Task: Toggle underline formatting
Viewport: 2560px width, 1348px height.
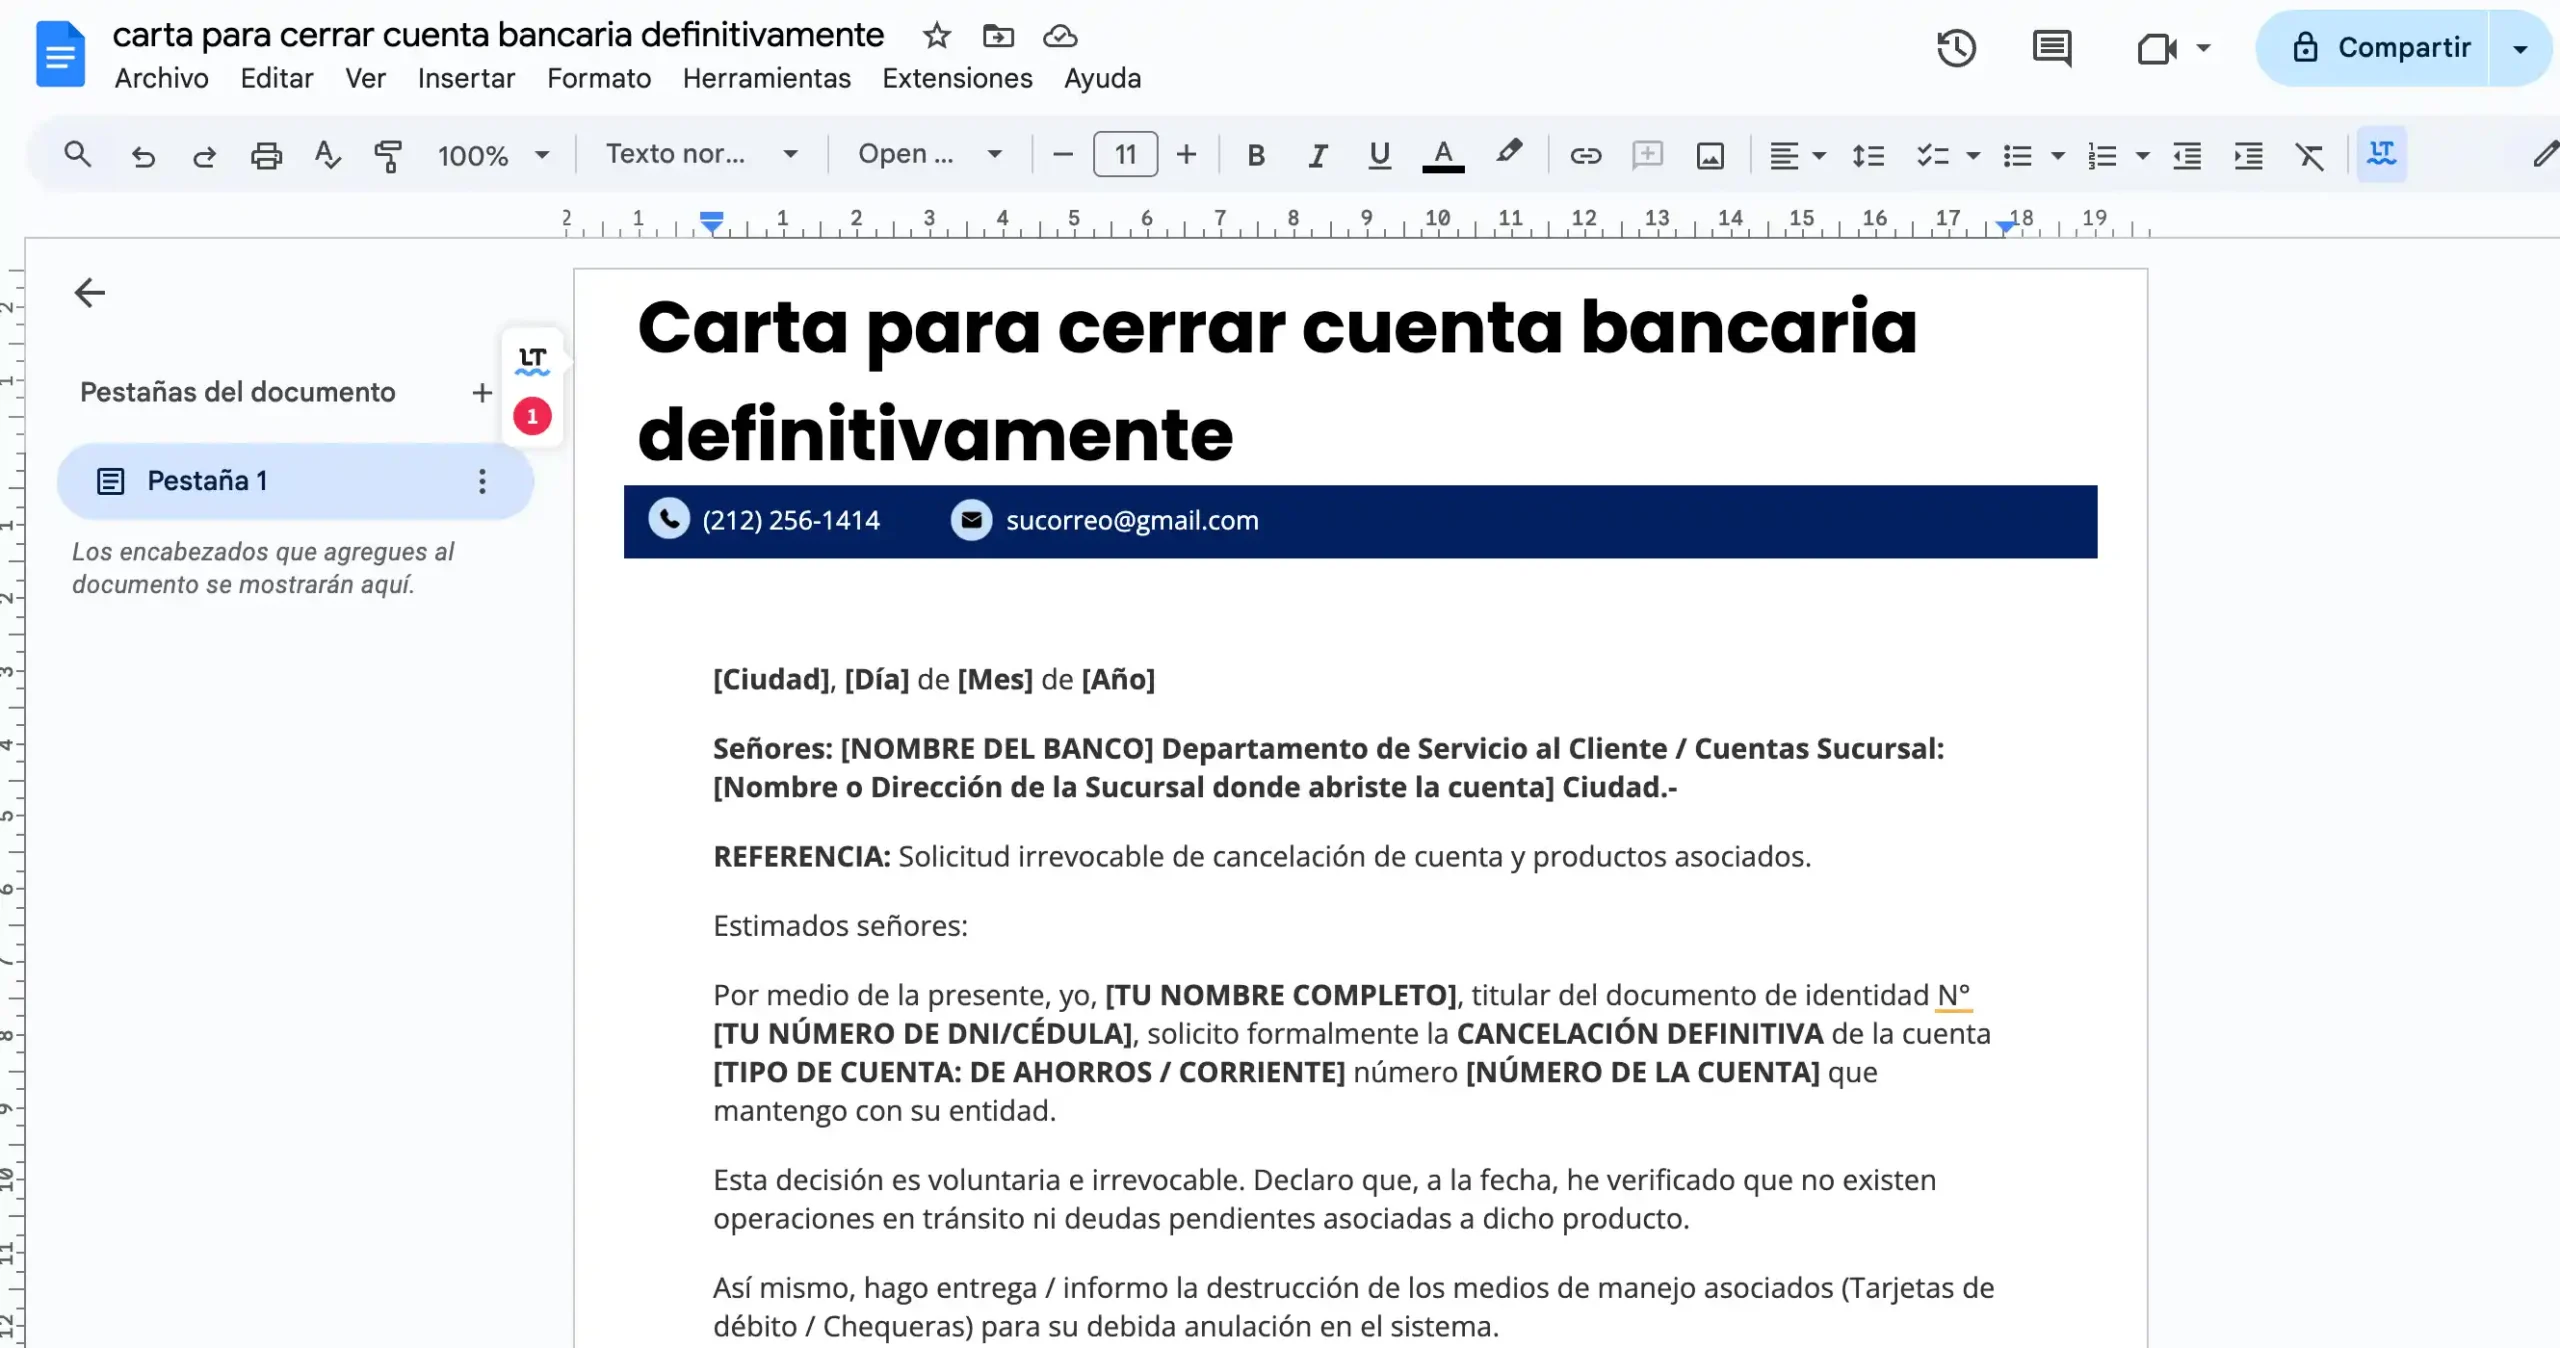Action: pyautogui.click(x=1379, y=155)
